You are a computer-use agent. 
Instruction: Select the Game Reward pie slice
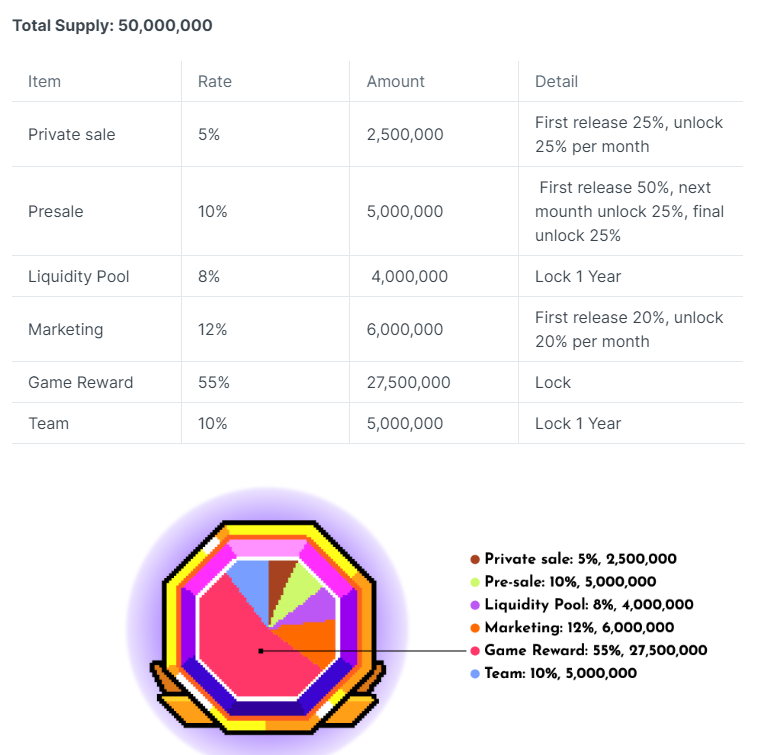click(x=243, y=651)
